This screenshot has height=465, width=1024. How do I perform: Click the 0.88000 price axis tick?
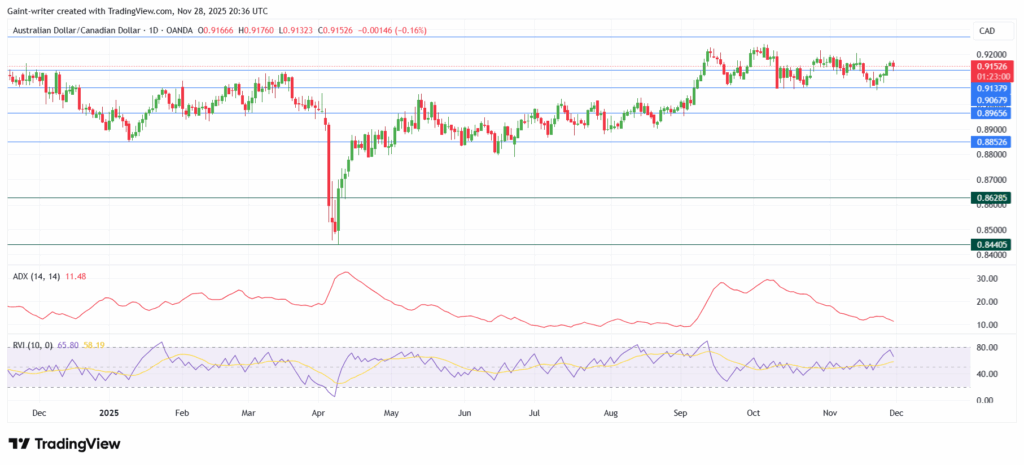click(993, 155)
